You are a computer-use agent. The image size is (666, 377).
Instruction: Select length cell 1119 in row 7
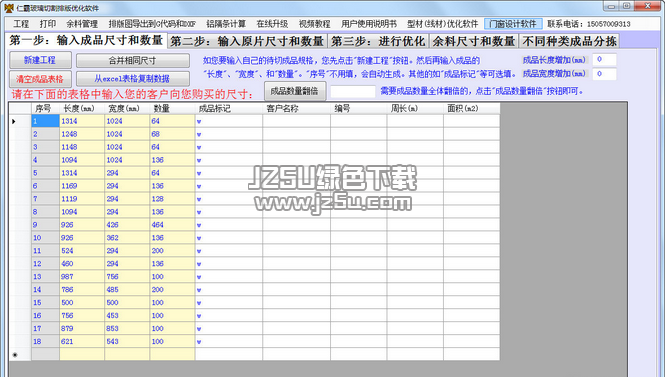point(82,199)
